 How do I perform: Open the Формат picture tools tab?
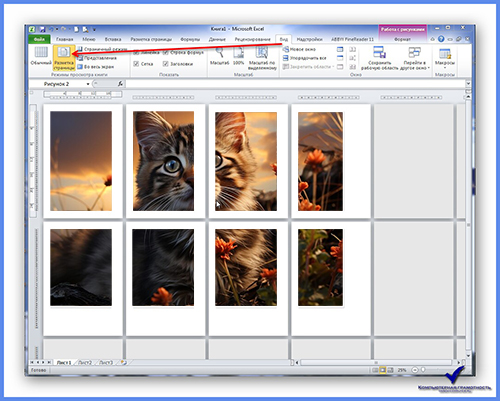tap(402, 39)
